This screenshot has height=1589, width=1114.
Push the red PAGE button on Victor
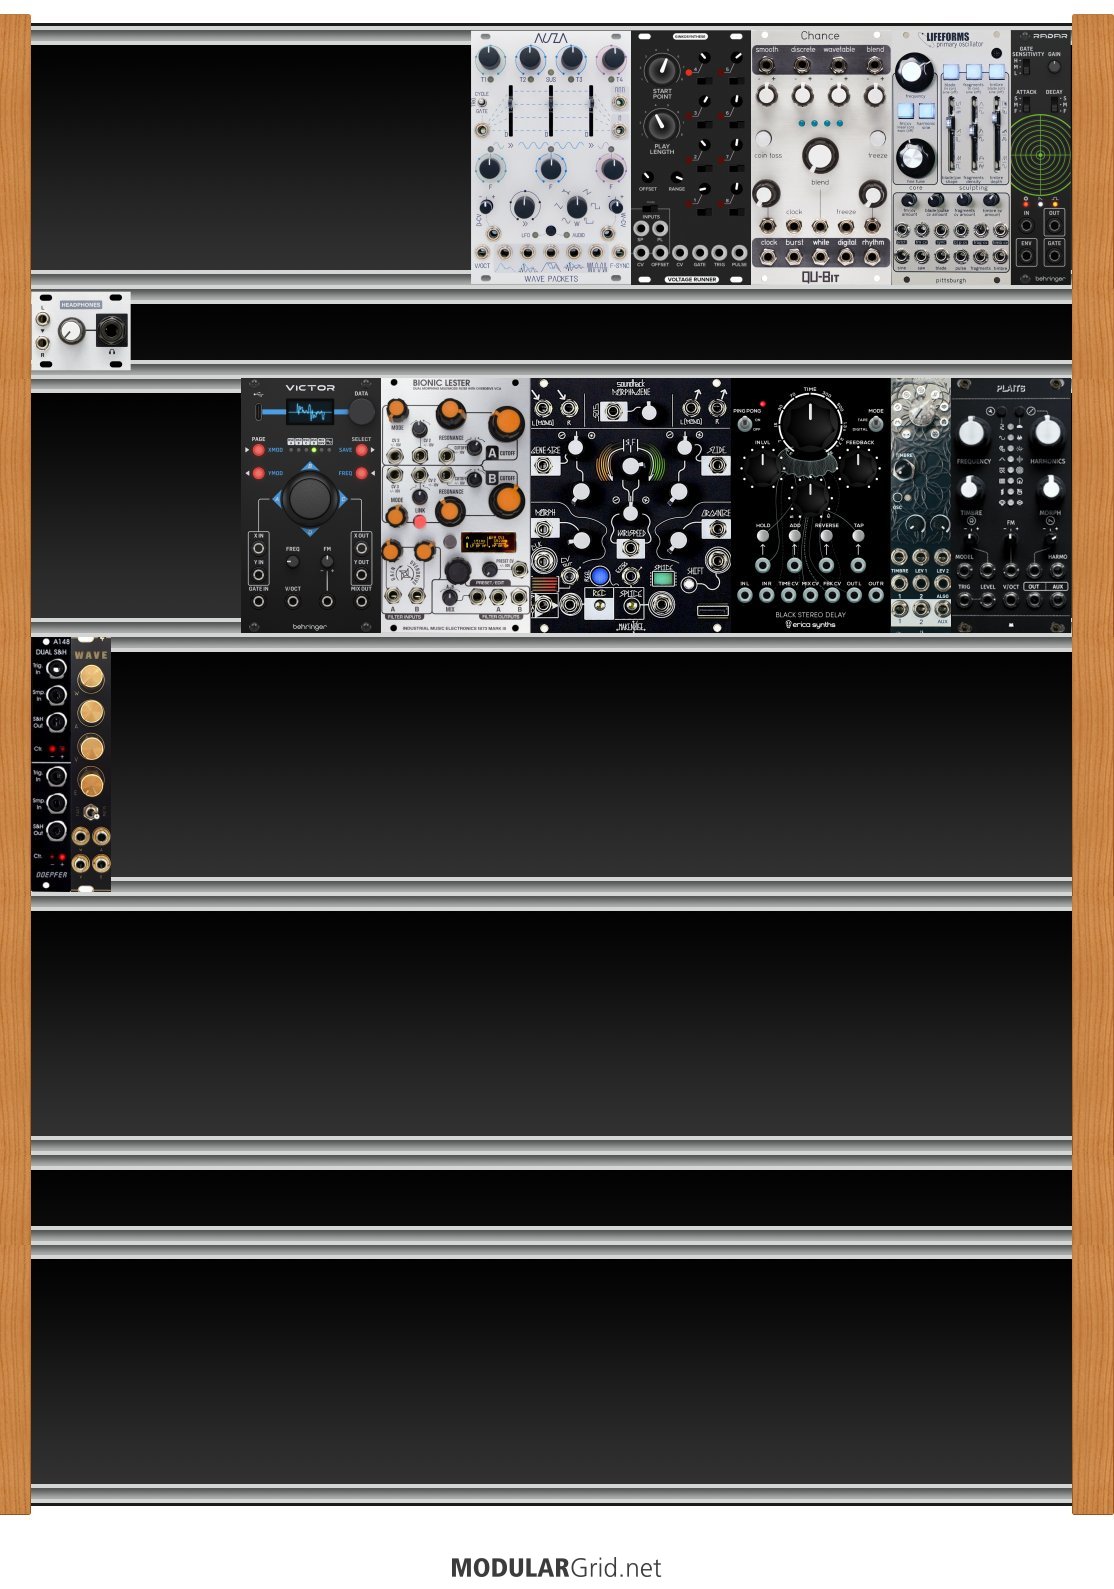[x=259, y=450]
